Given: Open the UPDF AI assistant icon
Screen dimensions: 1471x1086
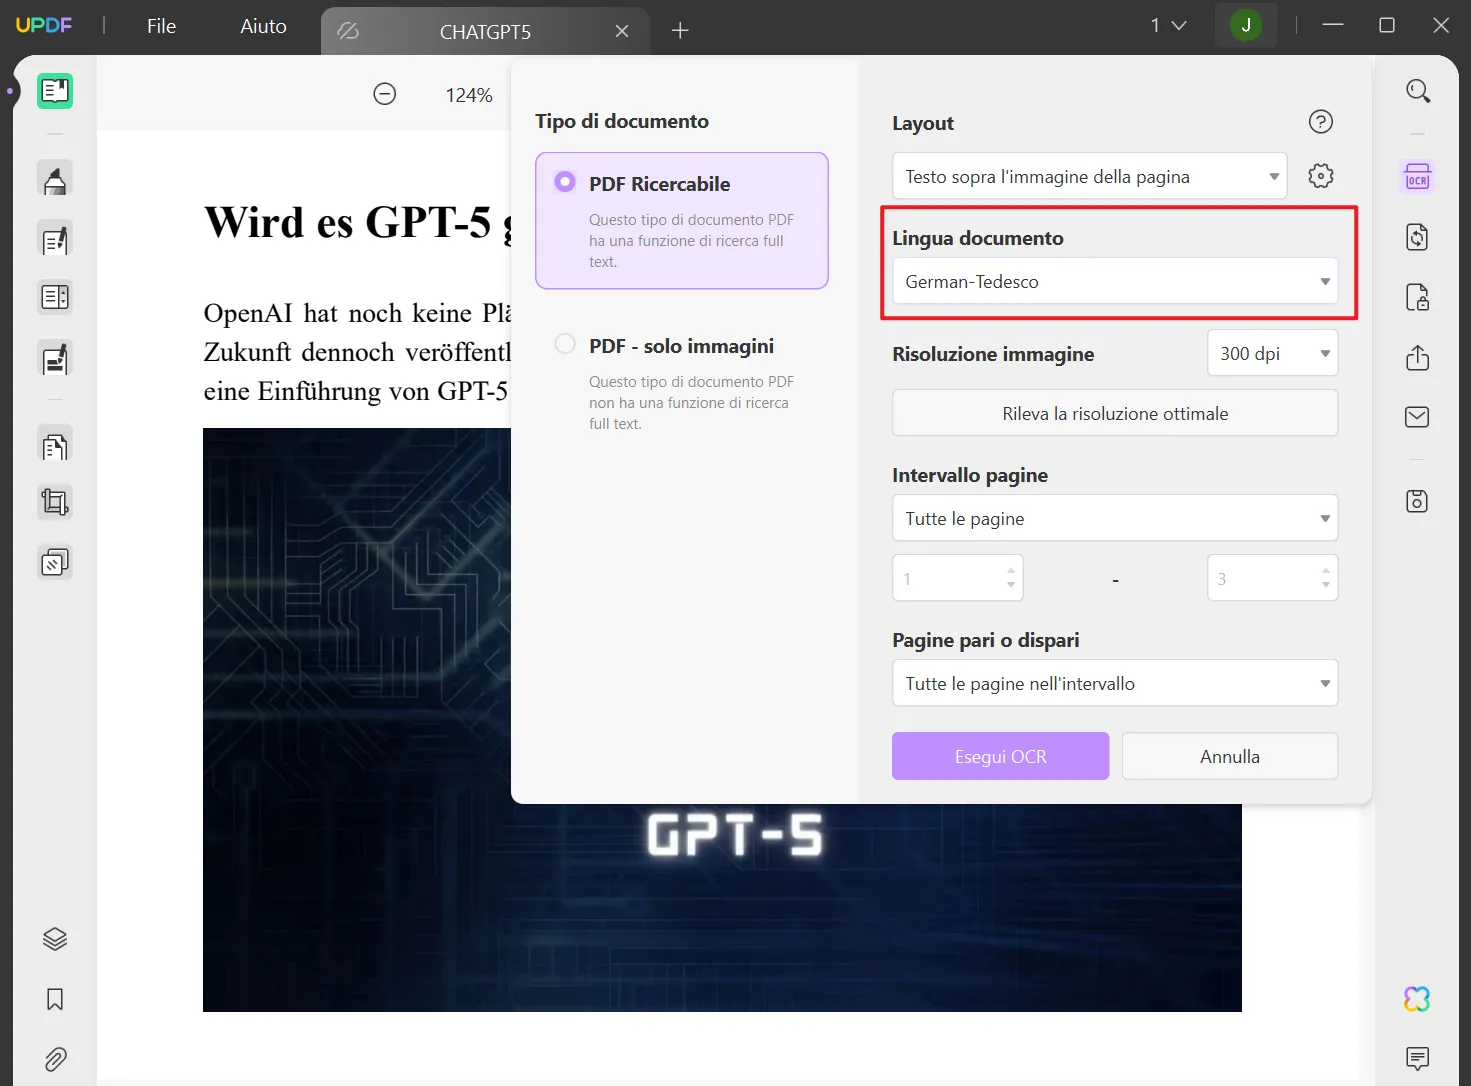Looking at the screenshot, I should (1417, 999).
